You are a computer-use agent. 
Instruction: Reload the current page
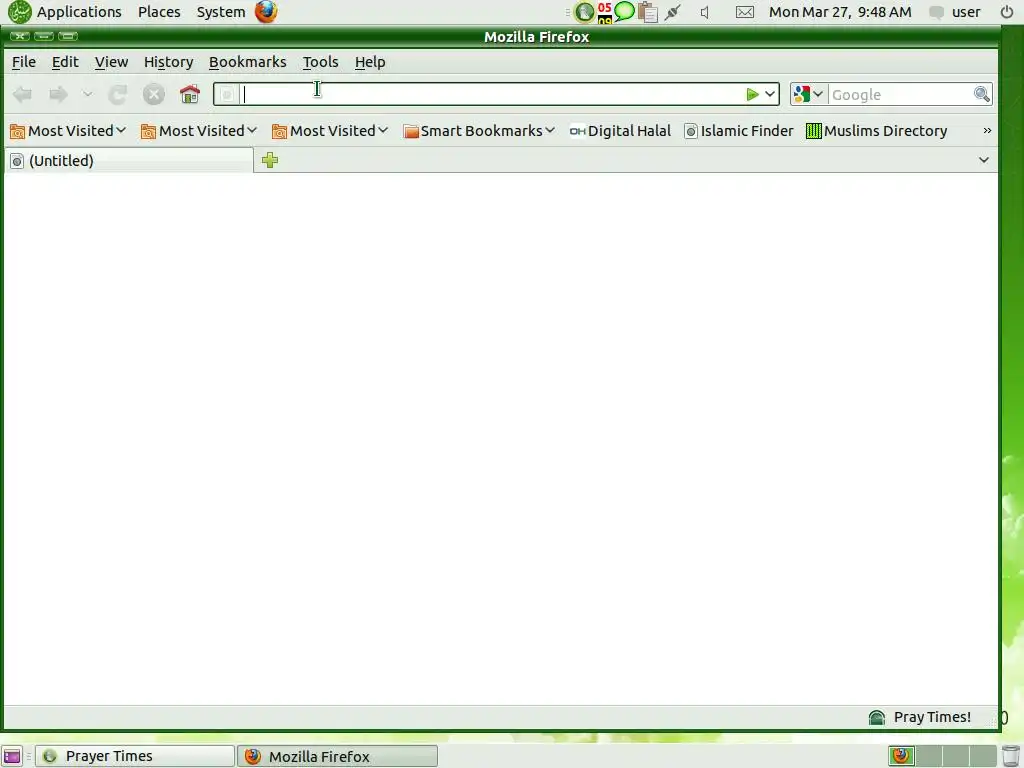(118, 95)
